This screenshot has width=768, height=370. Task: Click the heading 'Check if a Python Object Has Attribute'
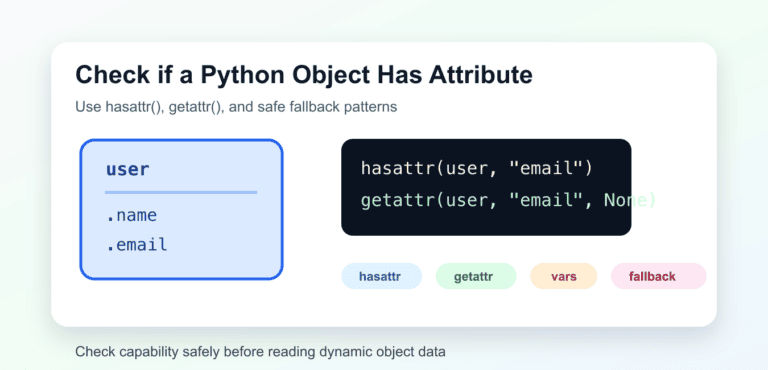pyautogui.click(x=304, y=75)
